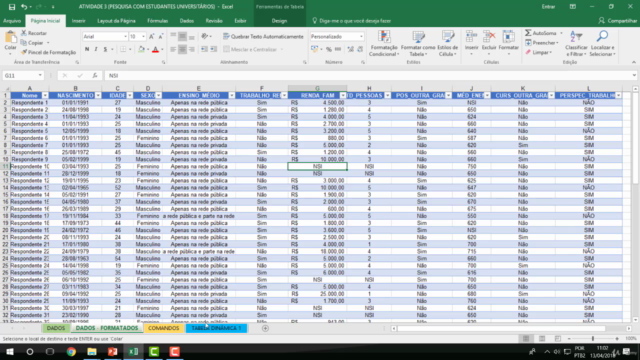Image resolution: width=640 pixels, height=360 pixels.
Task: Open TABELA DINÂMICA 1 sheet
Action: coord(216,328)
